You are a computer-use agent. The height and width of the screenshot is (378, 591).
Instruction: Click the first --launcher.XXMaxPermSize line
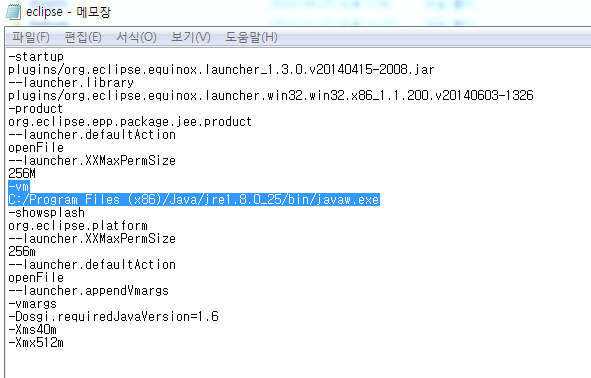92,161
